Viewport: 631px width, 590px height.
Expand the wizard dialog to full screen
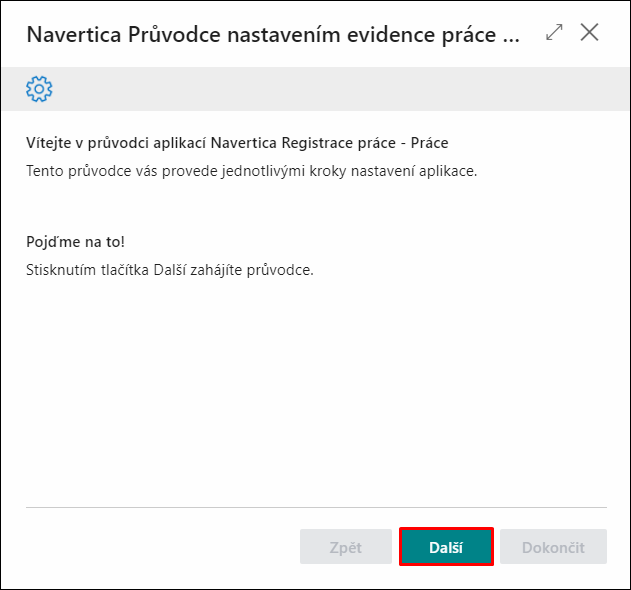[554, 32]
